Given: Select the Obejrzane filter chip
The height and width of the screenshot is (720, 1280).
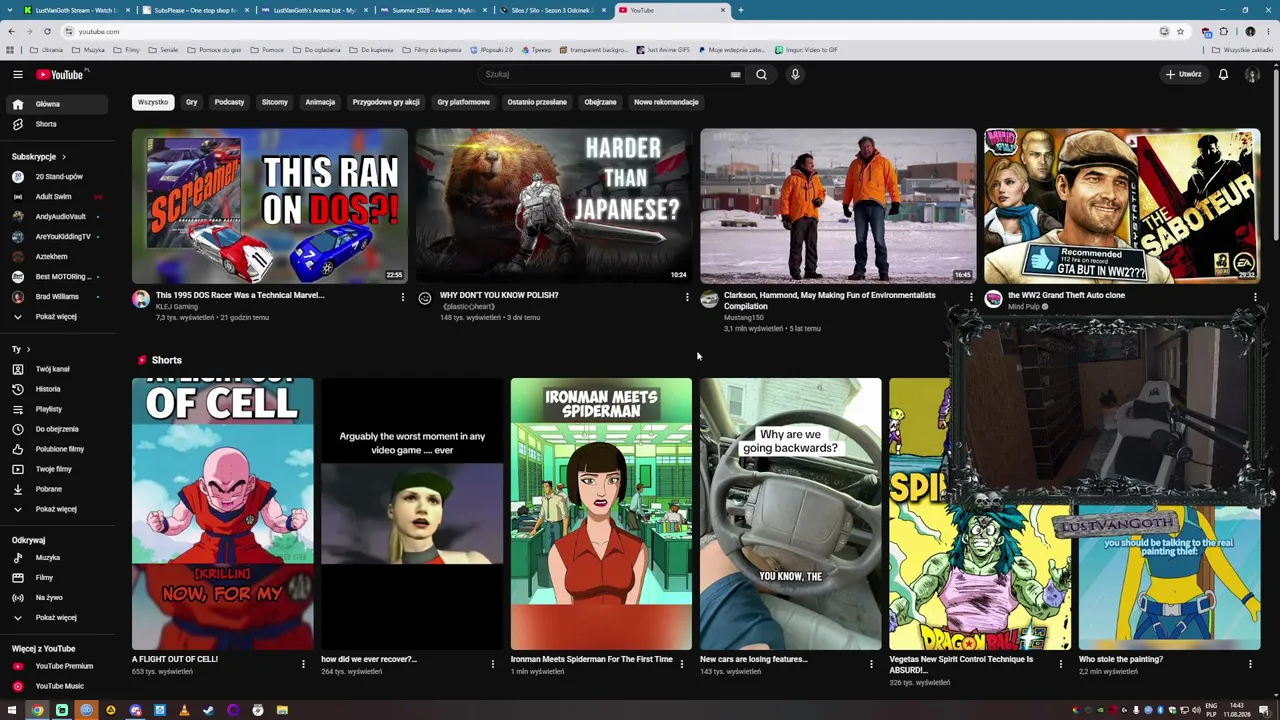Looking at the screenshot, I should coord(600,102).
